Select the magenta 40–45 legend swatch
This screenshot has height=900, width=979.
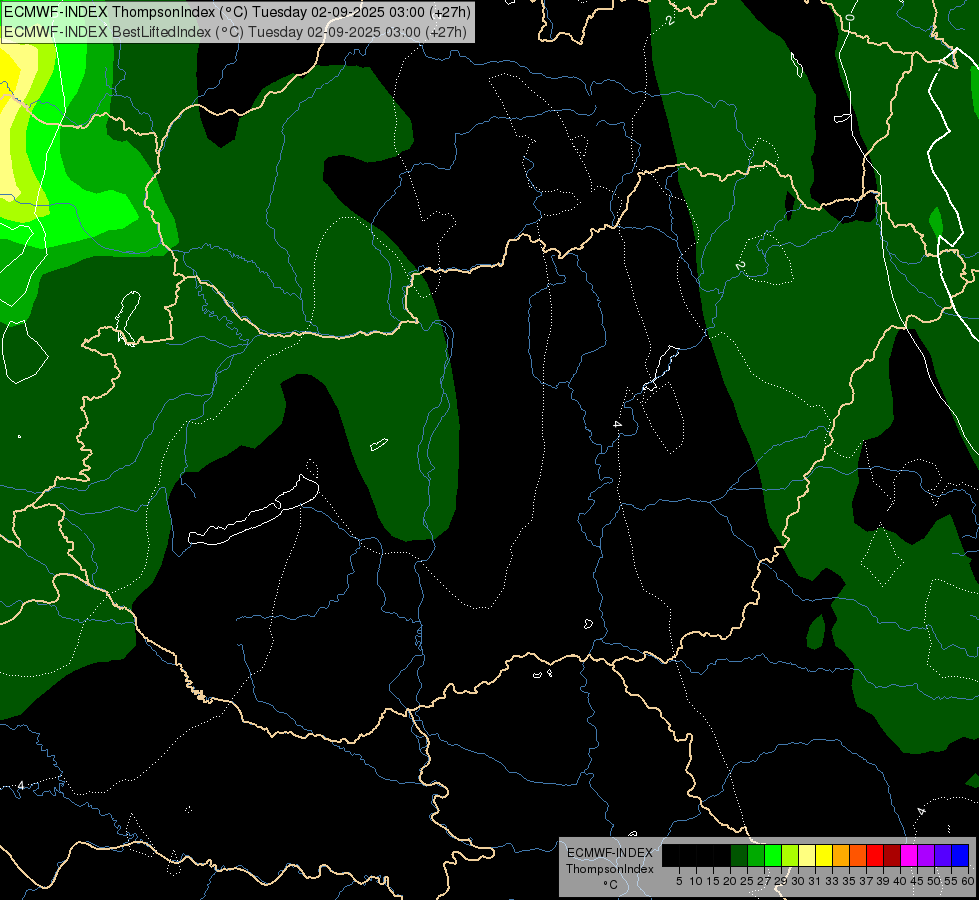point(909,855)
